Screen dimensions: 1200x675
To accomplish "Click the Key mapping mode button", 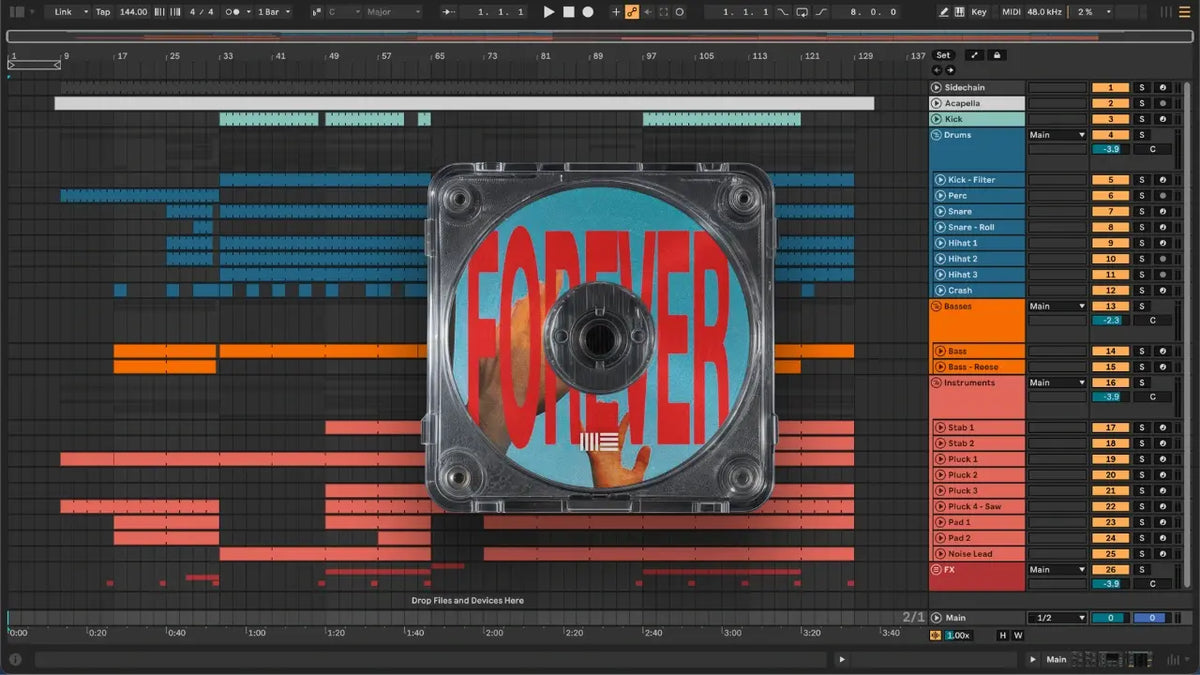I will (978, 12).
